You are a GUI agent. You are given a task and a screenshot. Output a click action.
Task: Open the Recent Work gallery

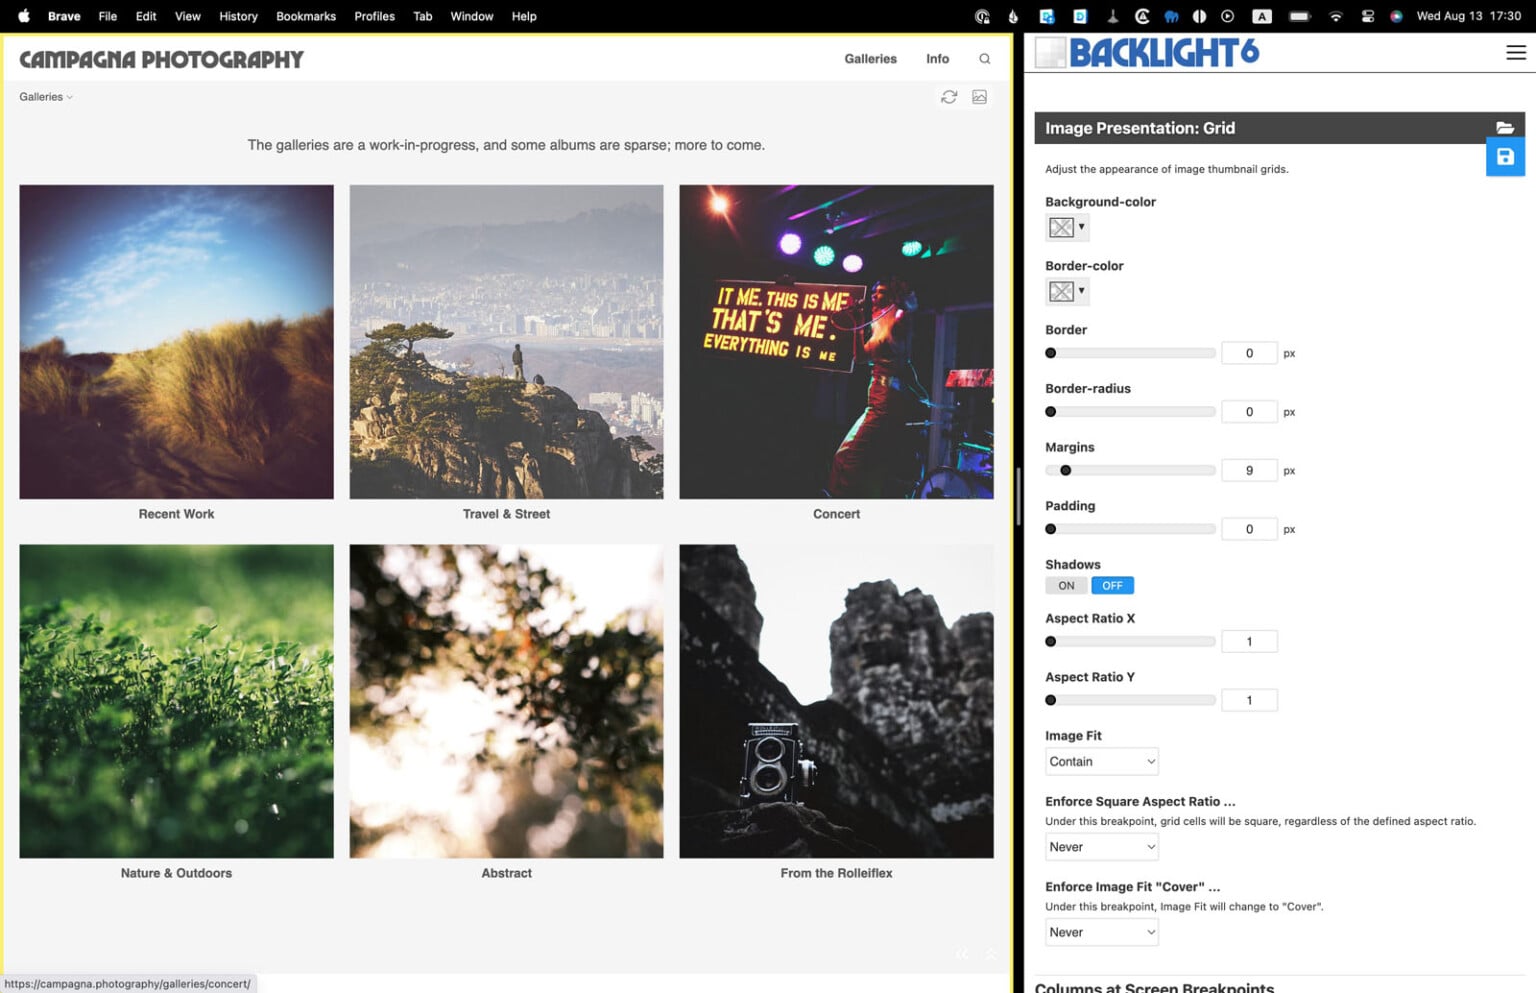(x=176, y=341)
